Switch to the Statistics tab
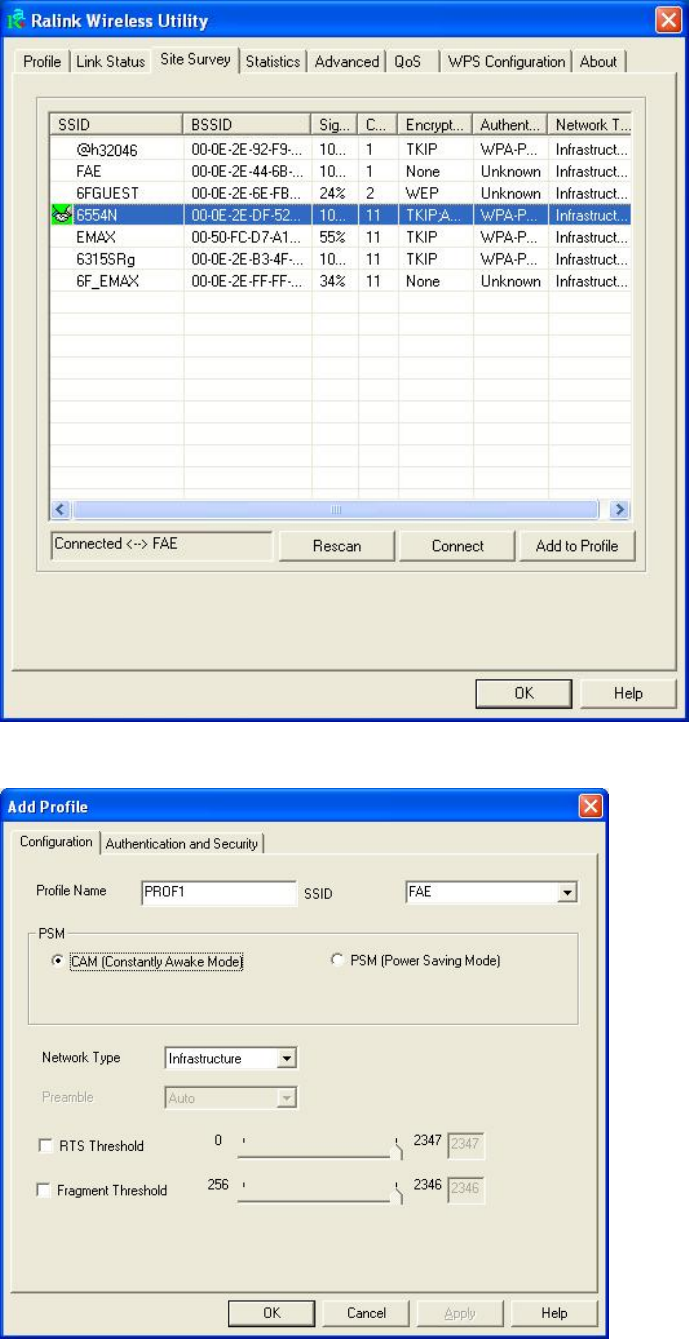 273,62
